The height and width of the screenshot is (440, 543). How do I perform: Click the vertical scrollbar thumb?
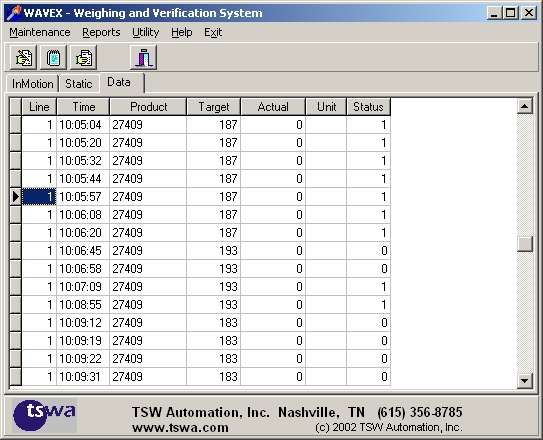[x=525, y=244]
